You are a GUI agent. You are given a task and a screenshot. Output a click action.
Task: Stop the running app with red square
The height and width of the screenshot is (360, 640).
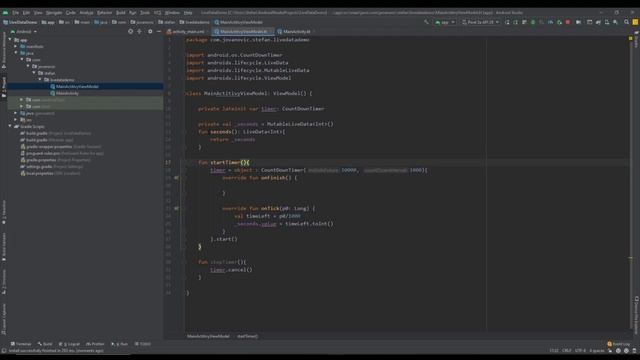coord(568,22)
